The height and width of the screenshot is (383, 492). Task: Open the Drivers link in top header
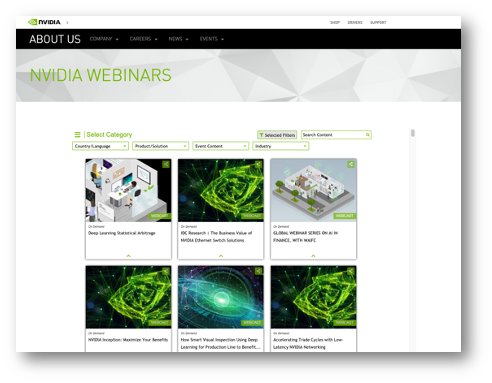[x=355, y=23]
